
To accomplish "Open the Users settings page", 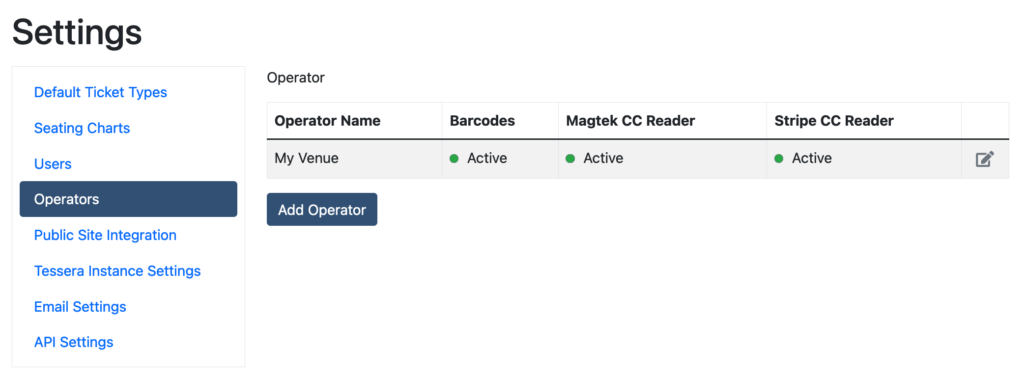I will [x=53, y=163].
